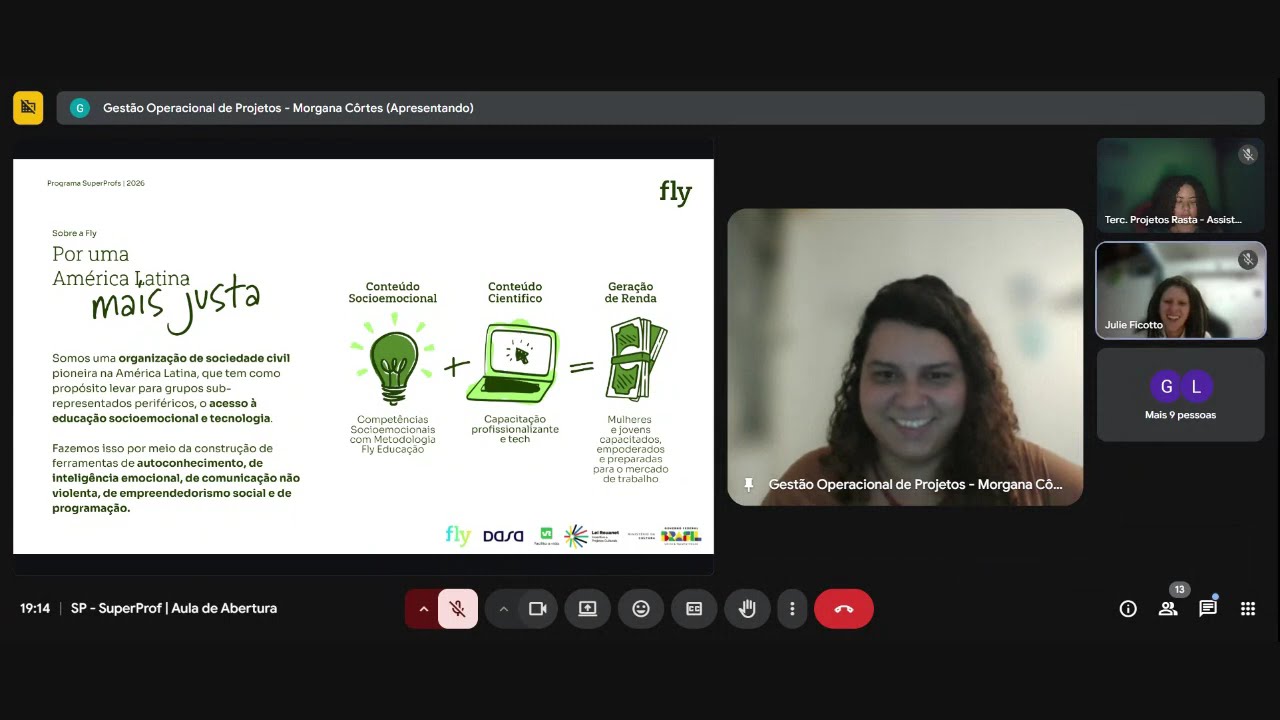Click the 19:14 clock in the bottom bar
1280x720 pixels.
[35, 608]
